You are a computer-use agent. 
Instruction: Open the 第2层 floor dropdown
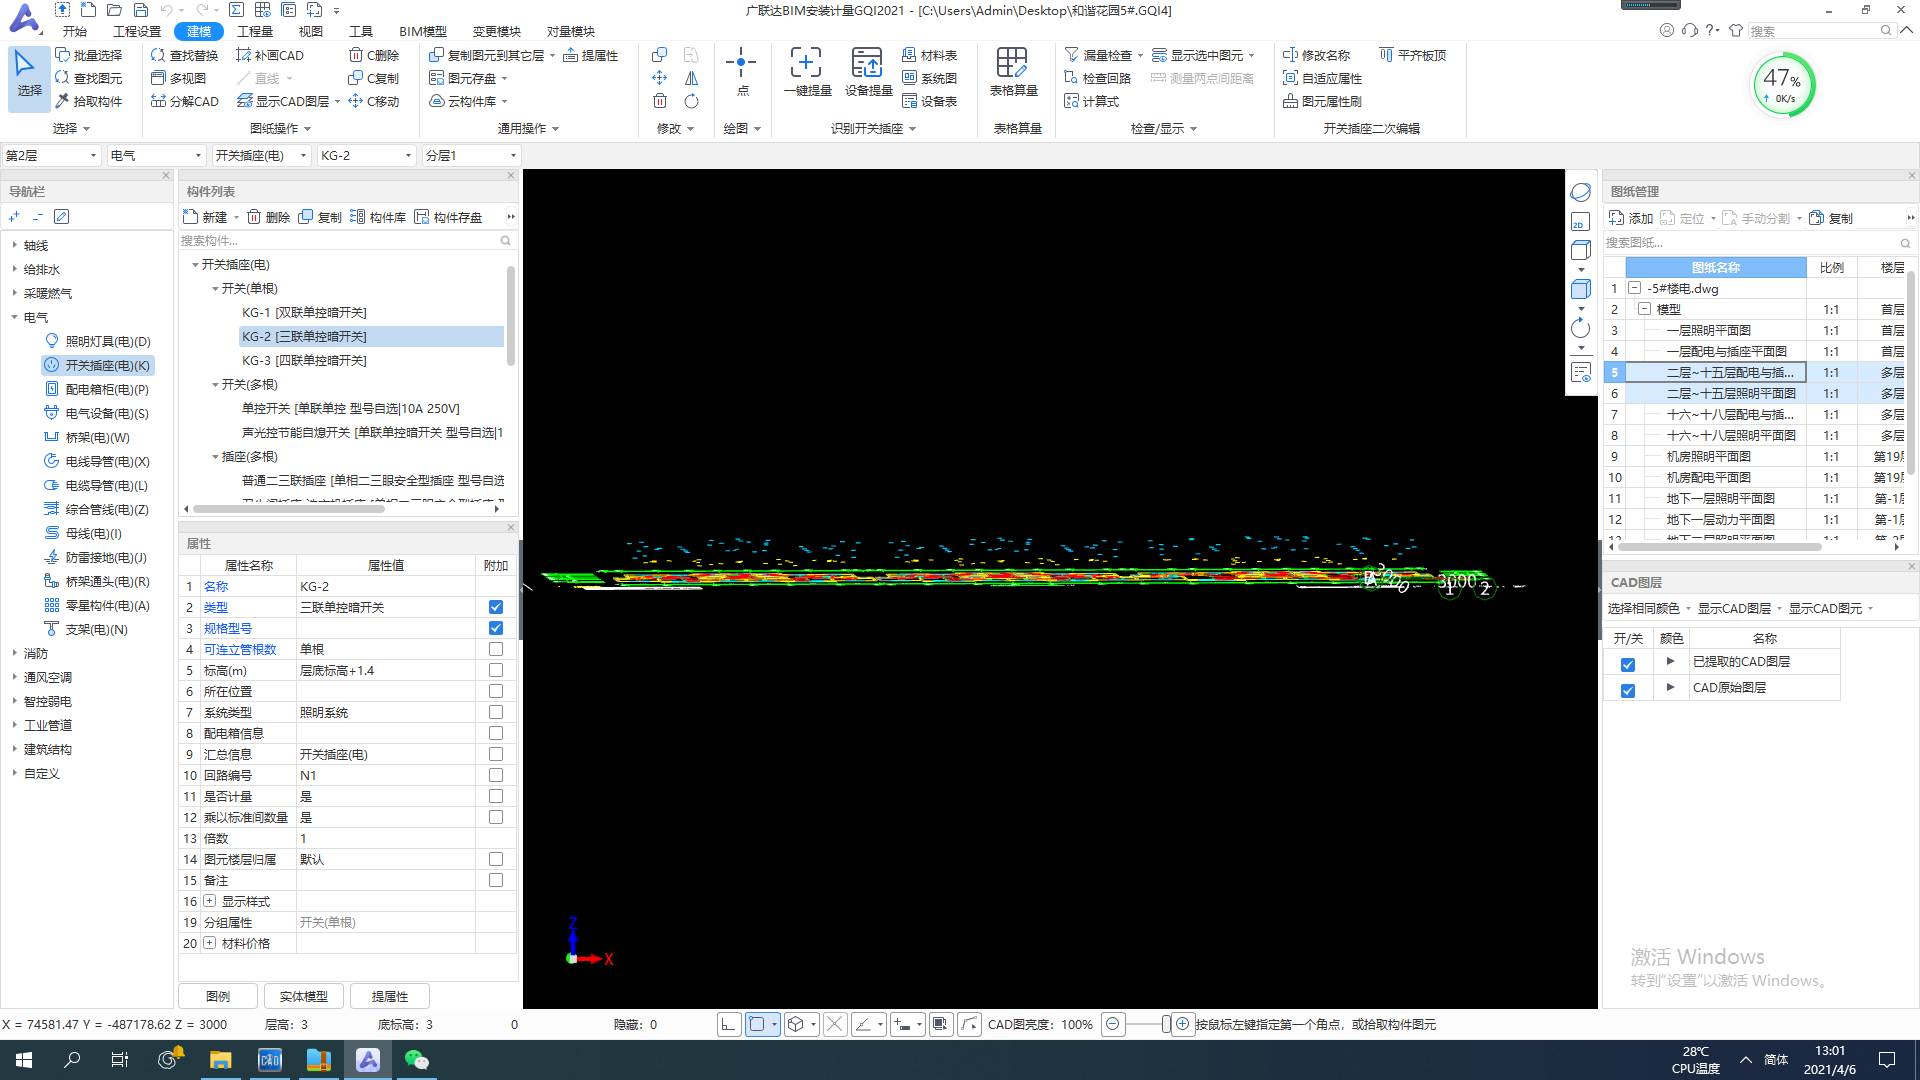click(52, 155)
